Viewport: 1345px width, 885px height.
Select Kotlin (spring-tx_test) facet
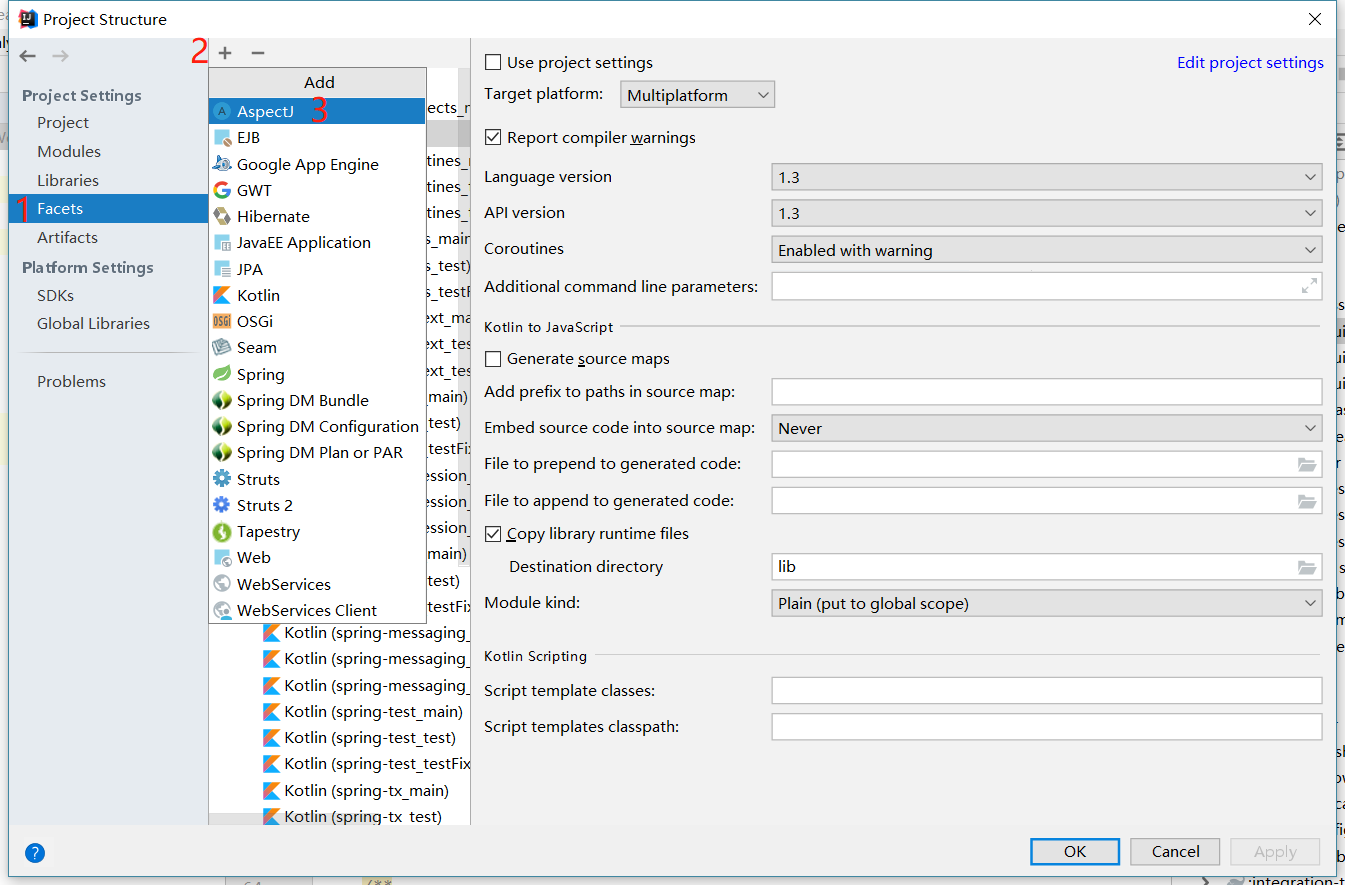pyautogui.click(x=365, y=816)
